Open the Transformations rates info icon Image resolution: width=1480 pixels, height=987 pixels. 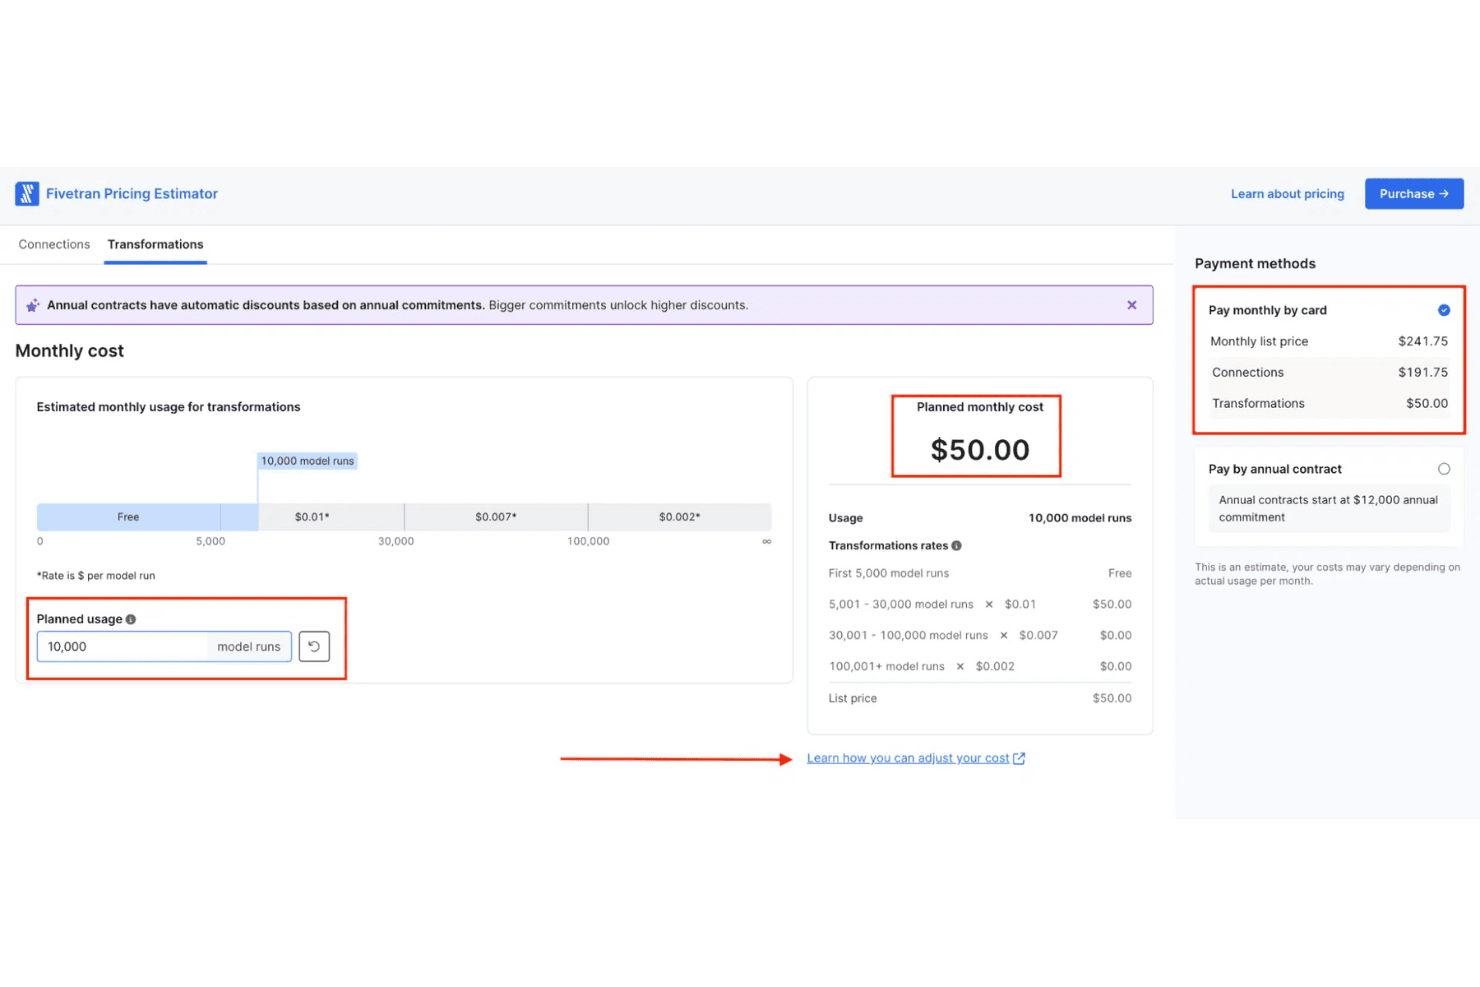pyautogui.click(x=957, y=545)
